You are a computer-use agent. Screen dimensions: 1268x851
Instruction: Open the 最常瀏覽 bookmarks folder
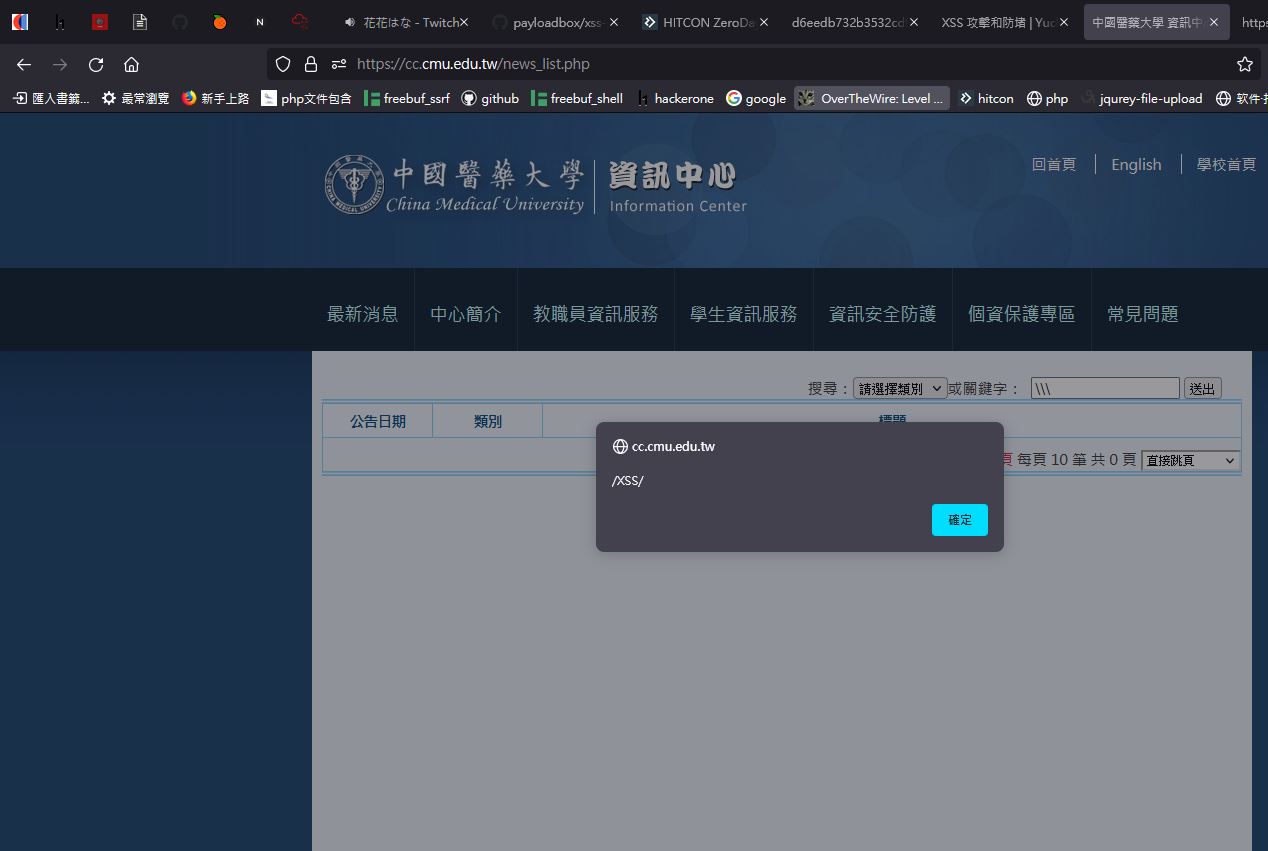click(x=136, y=98)
